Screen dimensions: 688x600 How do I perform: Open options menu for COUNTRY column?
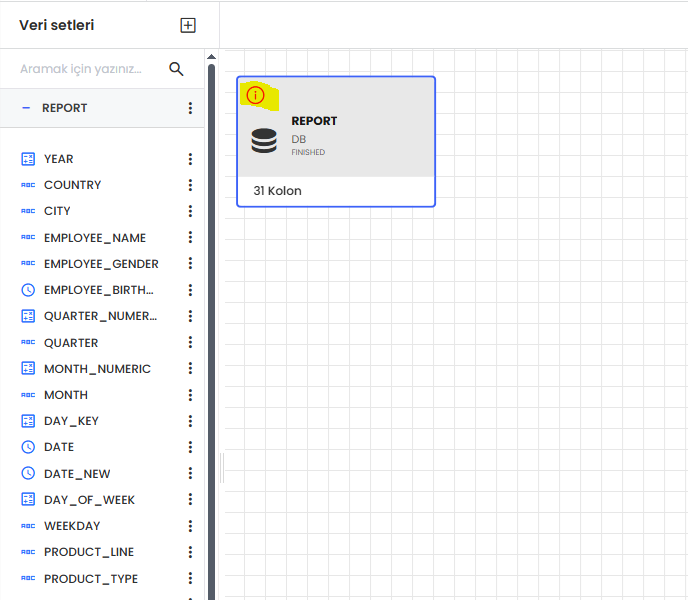click(x=190, y=185)
